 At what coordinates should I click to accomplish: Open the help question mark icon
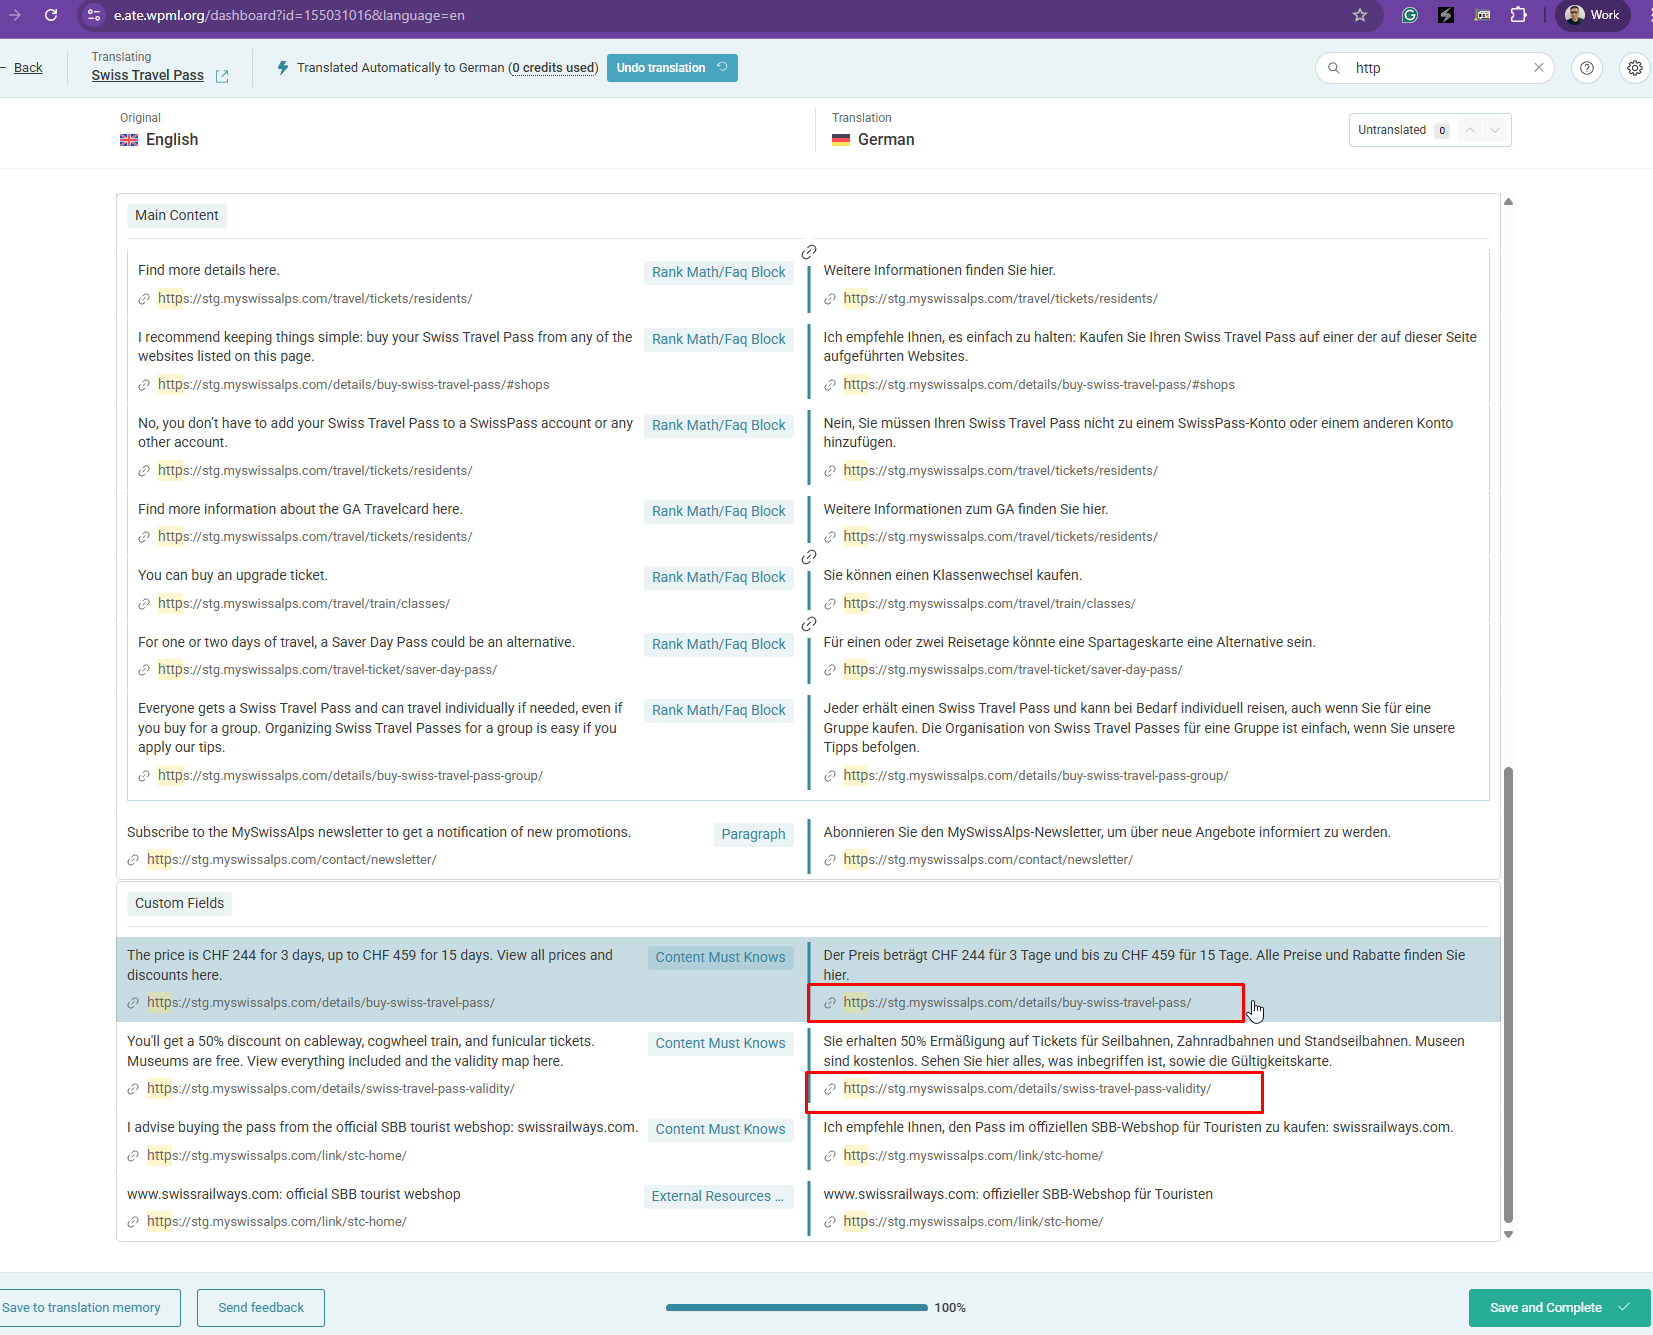tap(1587, 68)
